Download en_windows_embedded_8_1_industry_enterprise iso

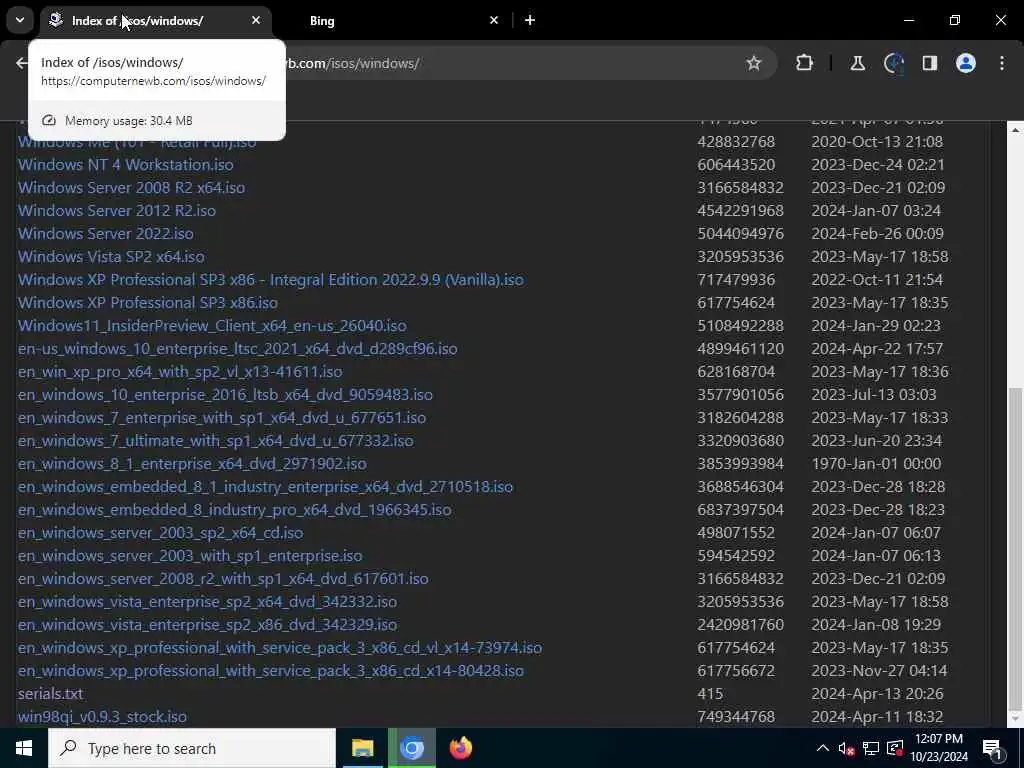265,487
